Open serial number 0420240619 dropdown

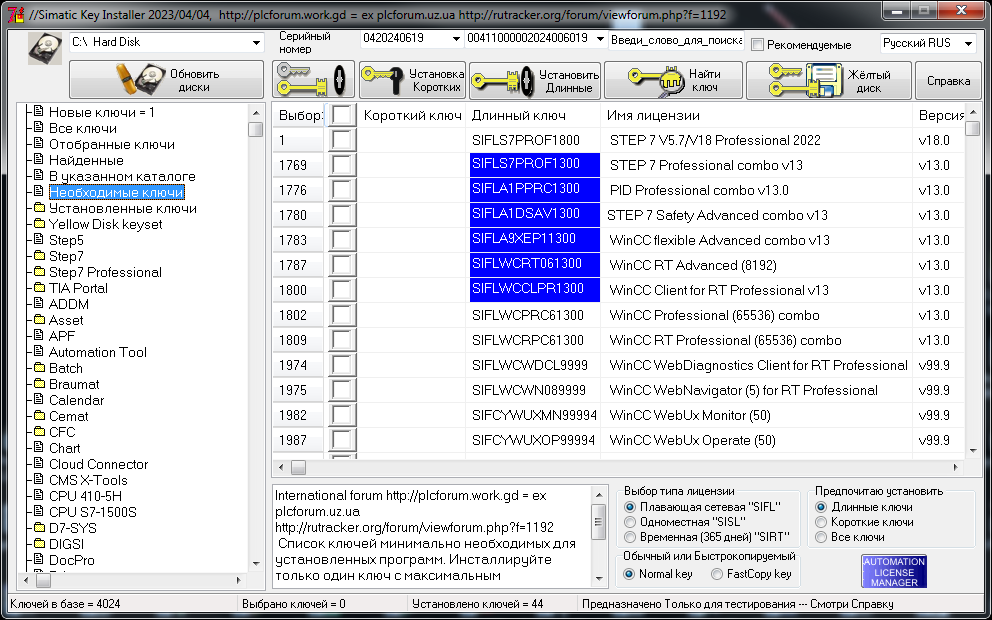pyautogui.click(x=456, y=39)
